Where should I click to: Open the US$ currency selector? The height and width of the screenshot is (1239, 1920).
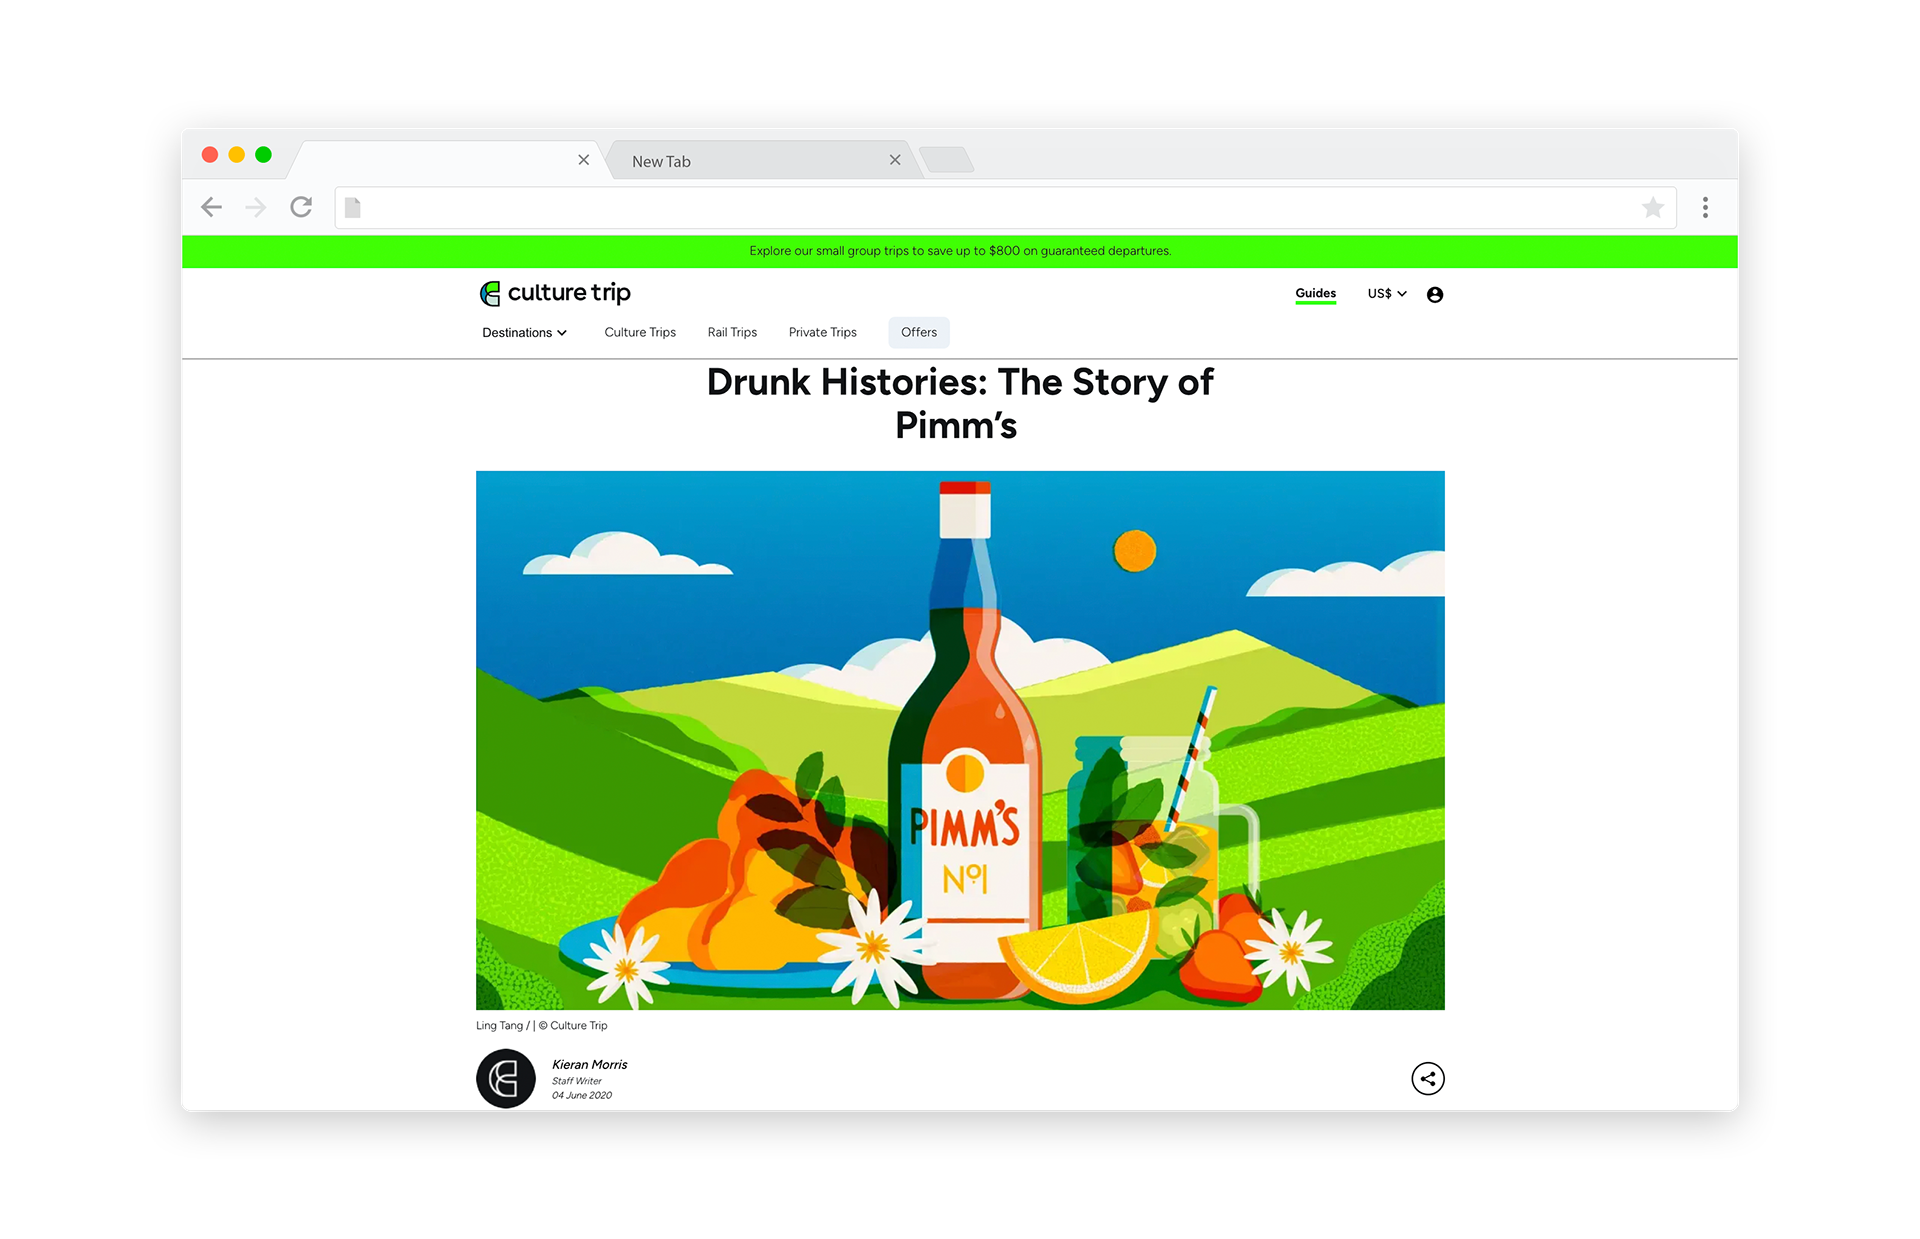click(1385, 293)
